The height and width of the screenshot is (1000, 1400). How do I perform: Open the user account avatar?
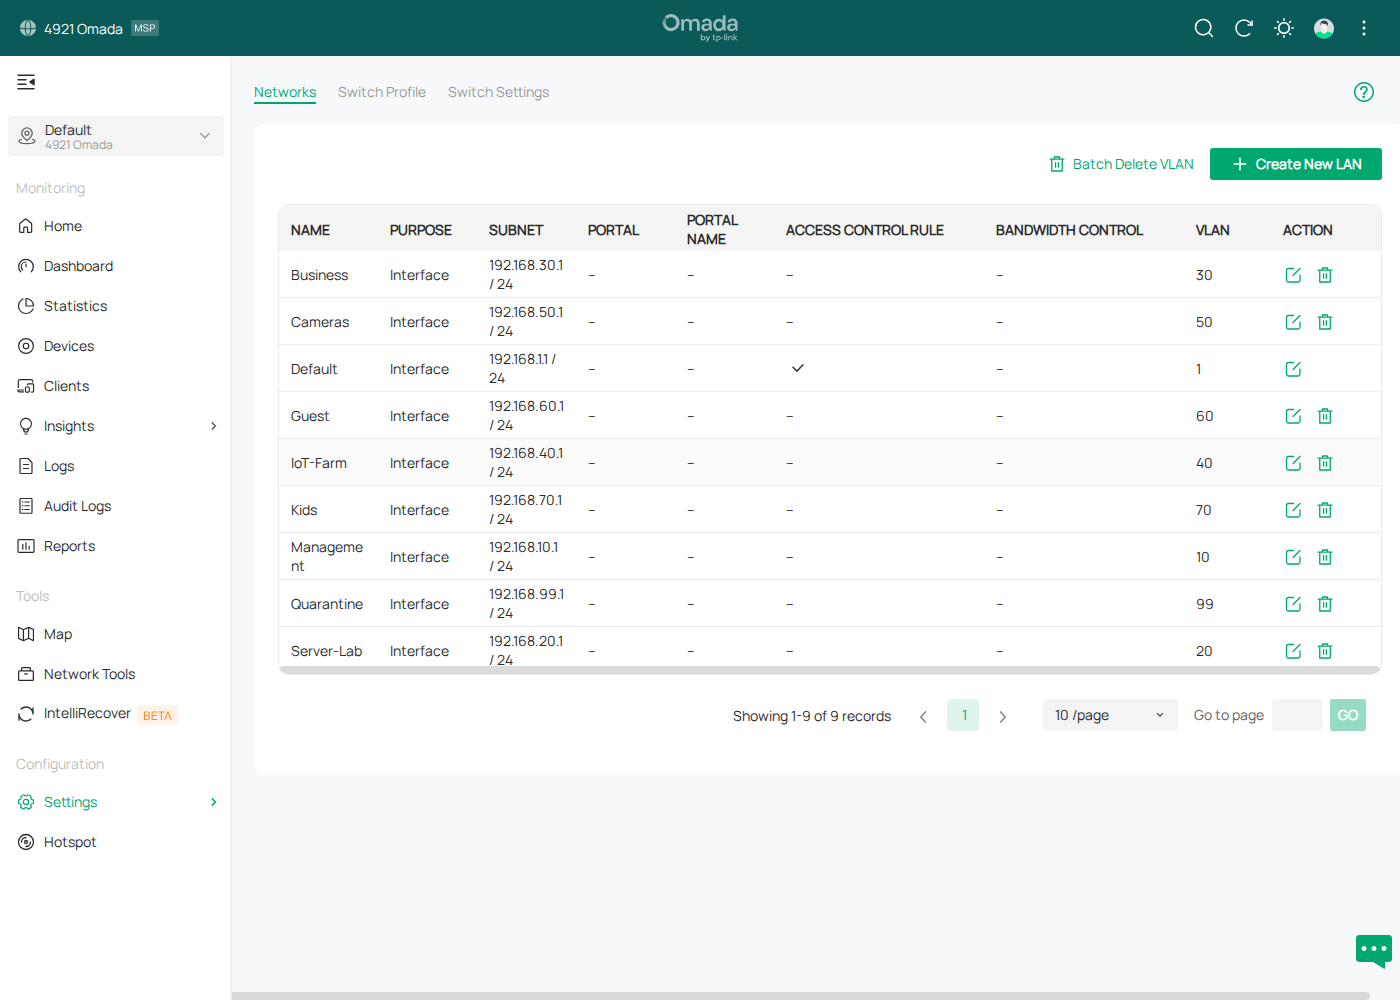(1324, 28)
